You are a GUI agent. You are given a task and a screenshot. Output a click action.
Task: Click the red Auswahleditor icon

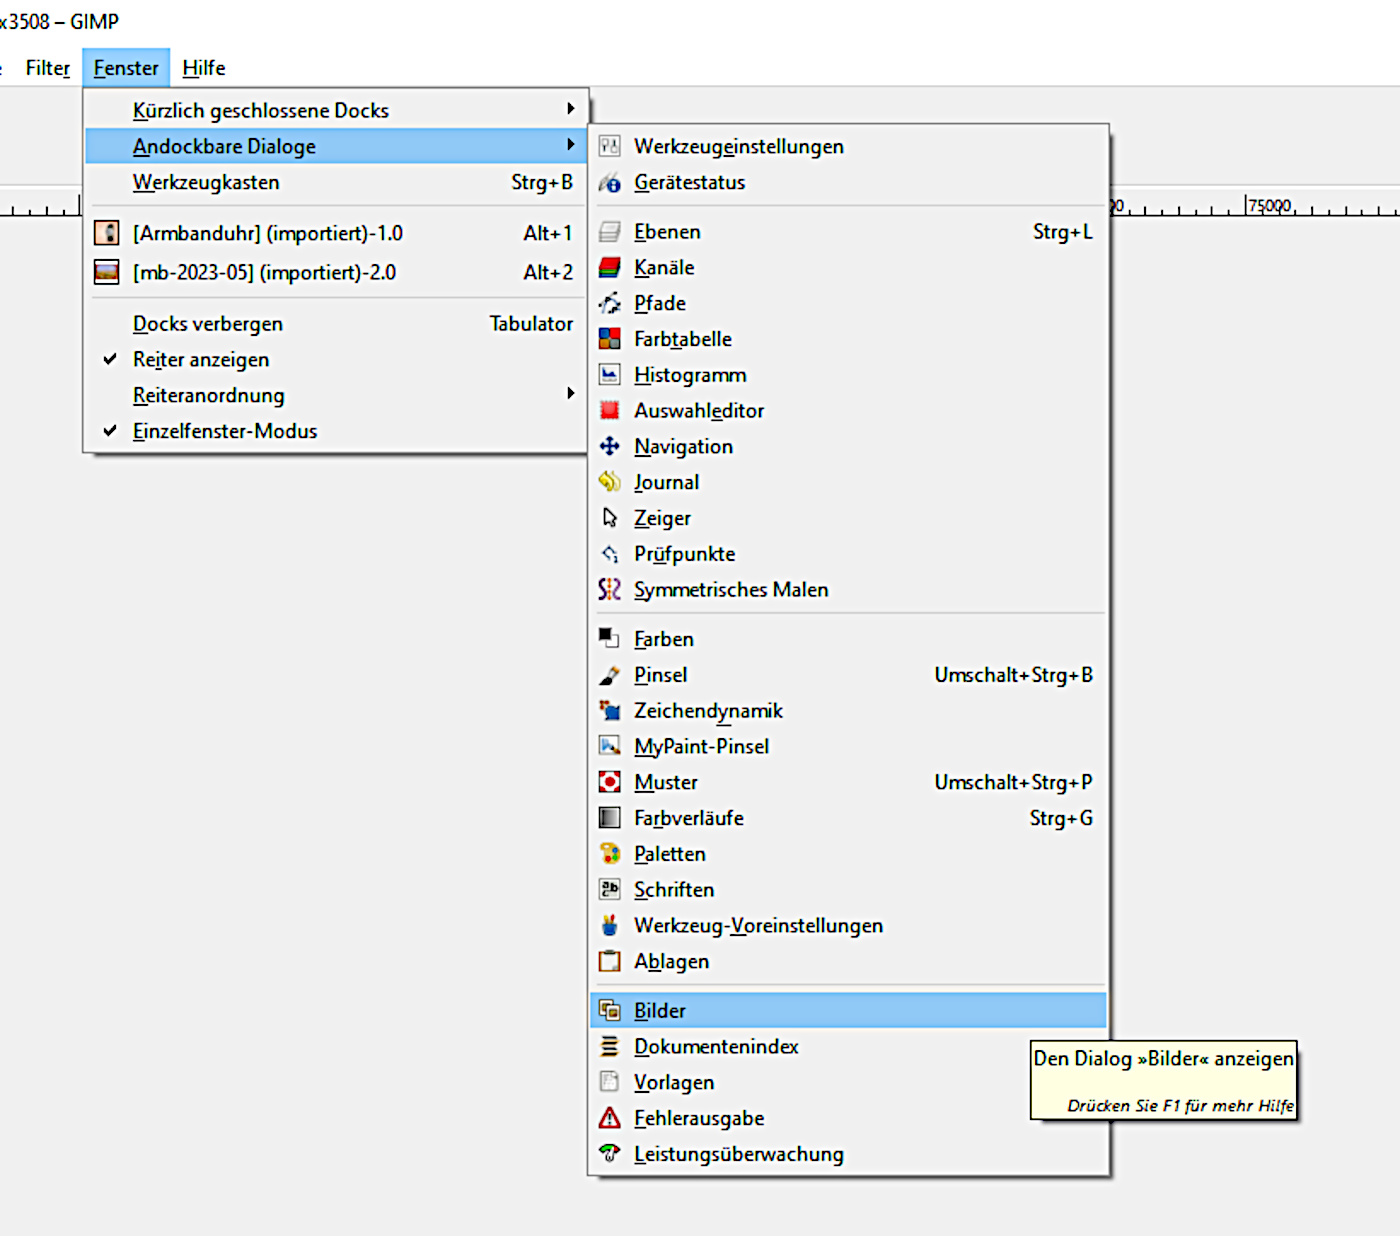point(609,411)
